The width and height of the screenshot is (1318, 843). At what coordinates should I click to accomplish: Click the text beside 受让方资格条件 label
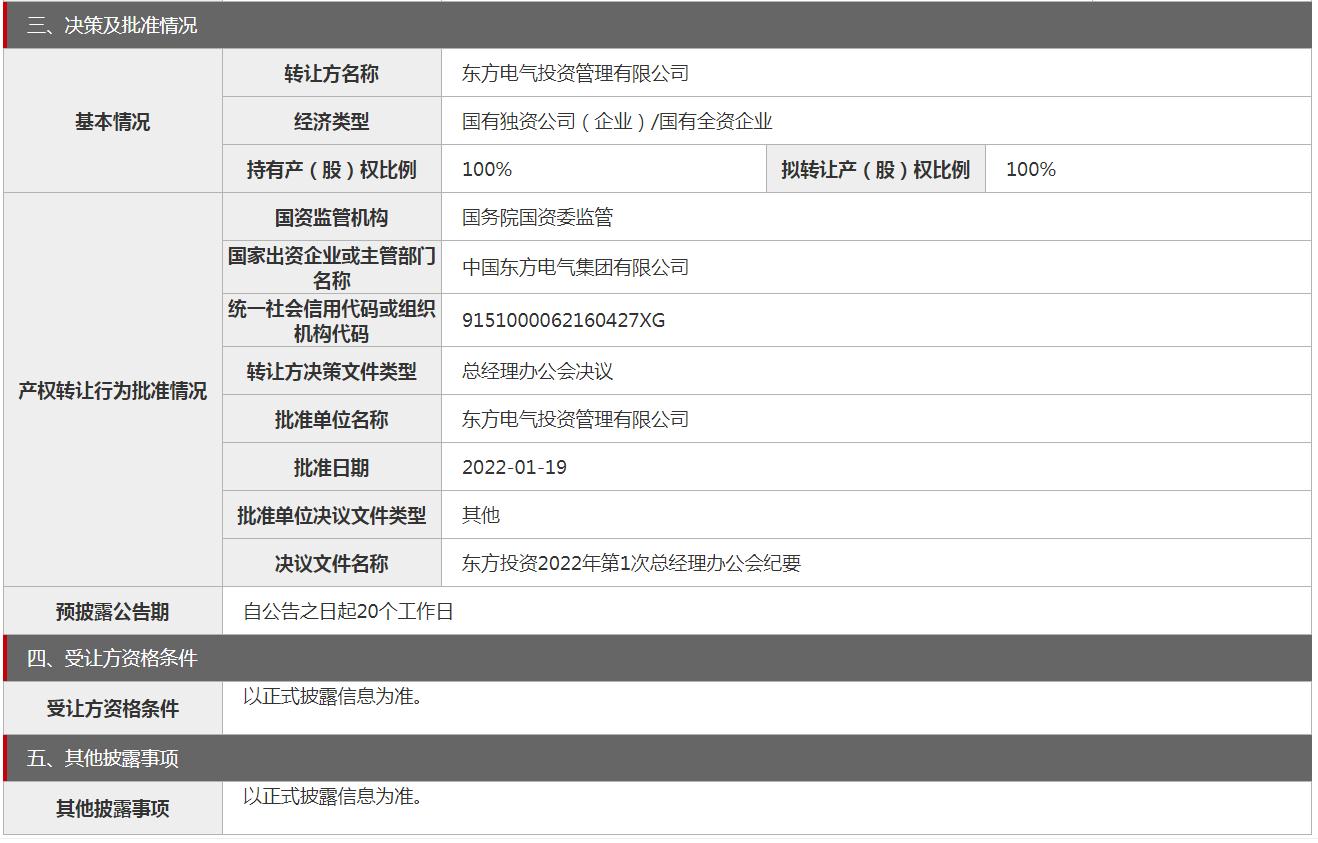[x=333, y=696]
